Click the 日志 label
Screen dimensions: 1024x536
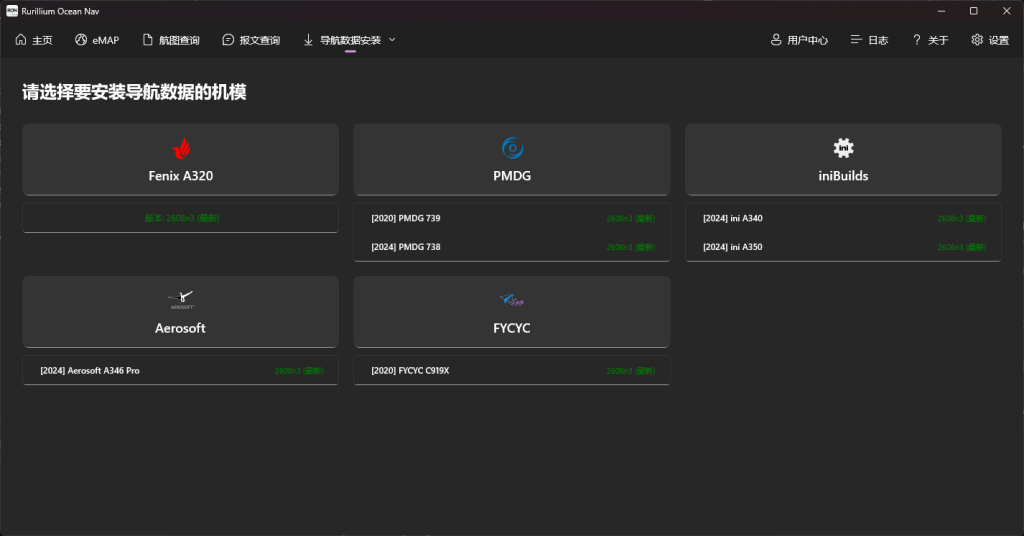point(878,40)
